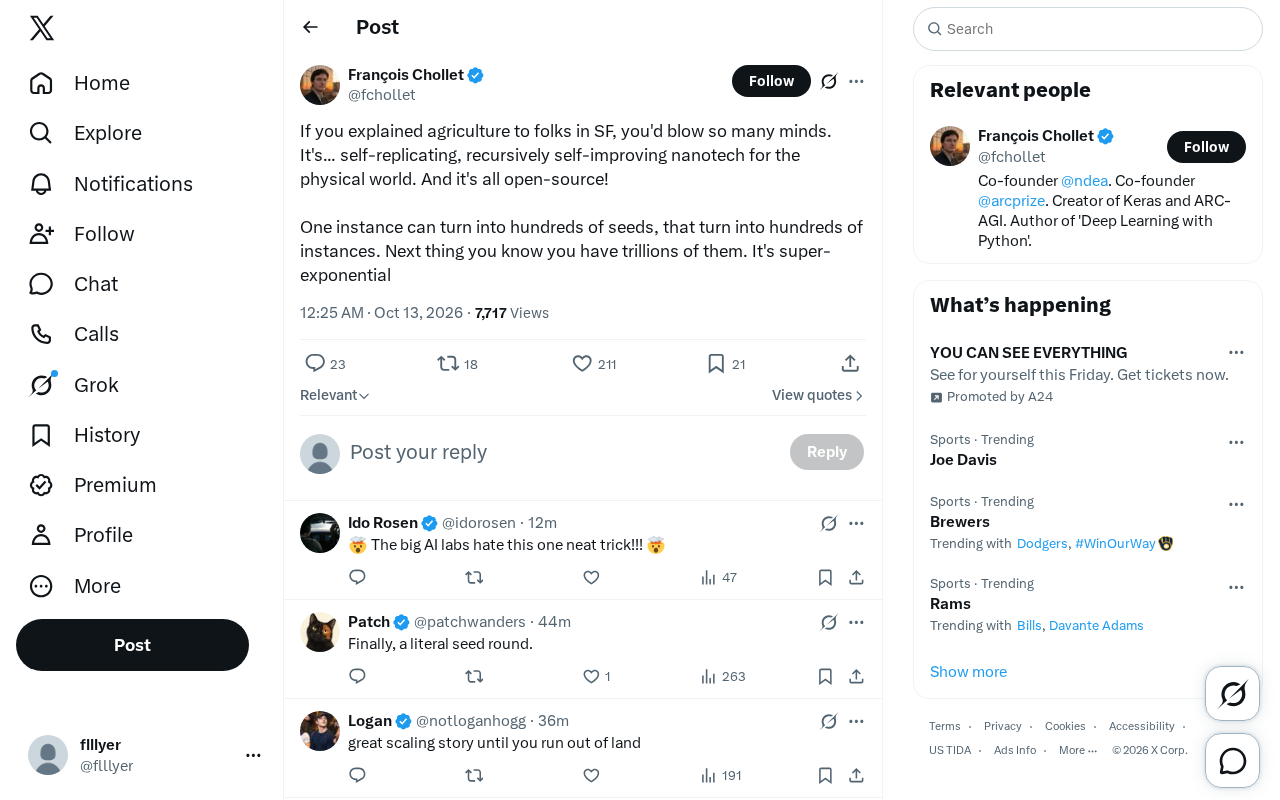1280x800 pixels.
Task: Follow François Chollet in the Relevant people panel
Action: (x=1206, y=147)
